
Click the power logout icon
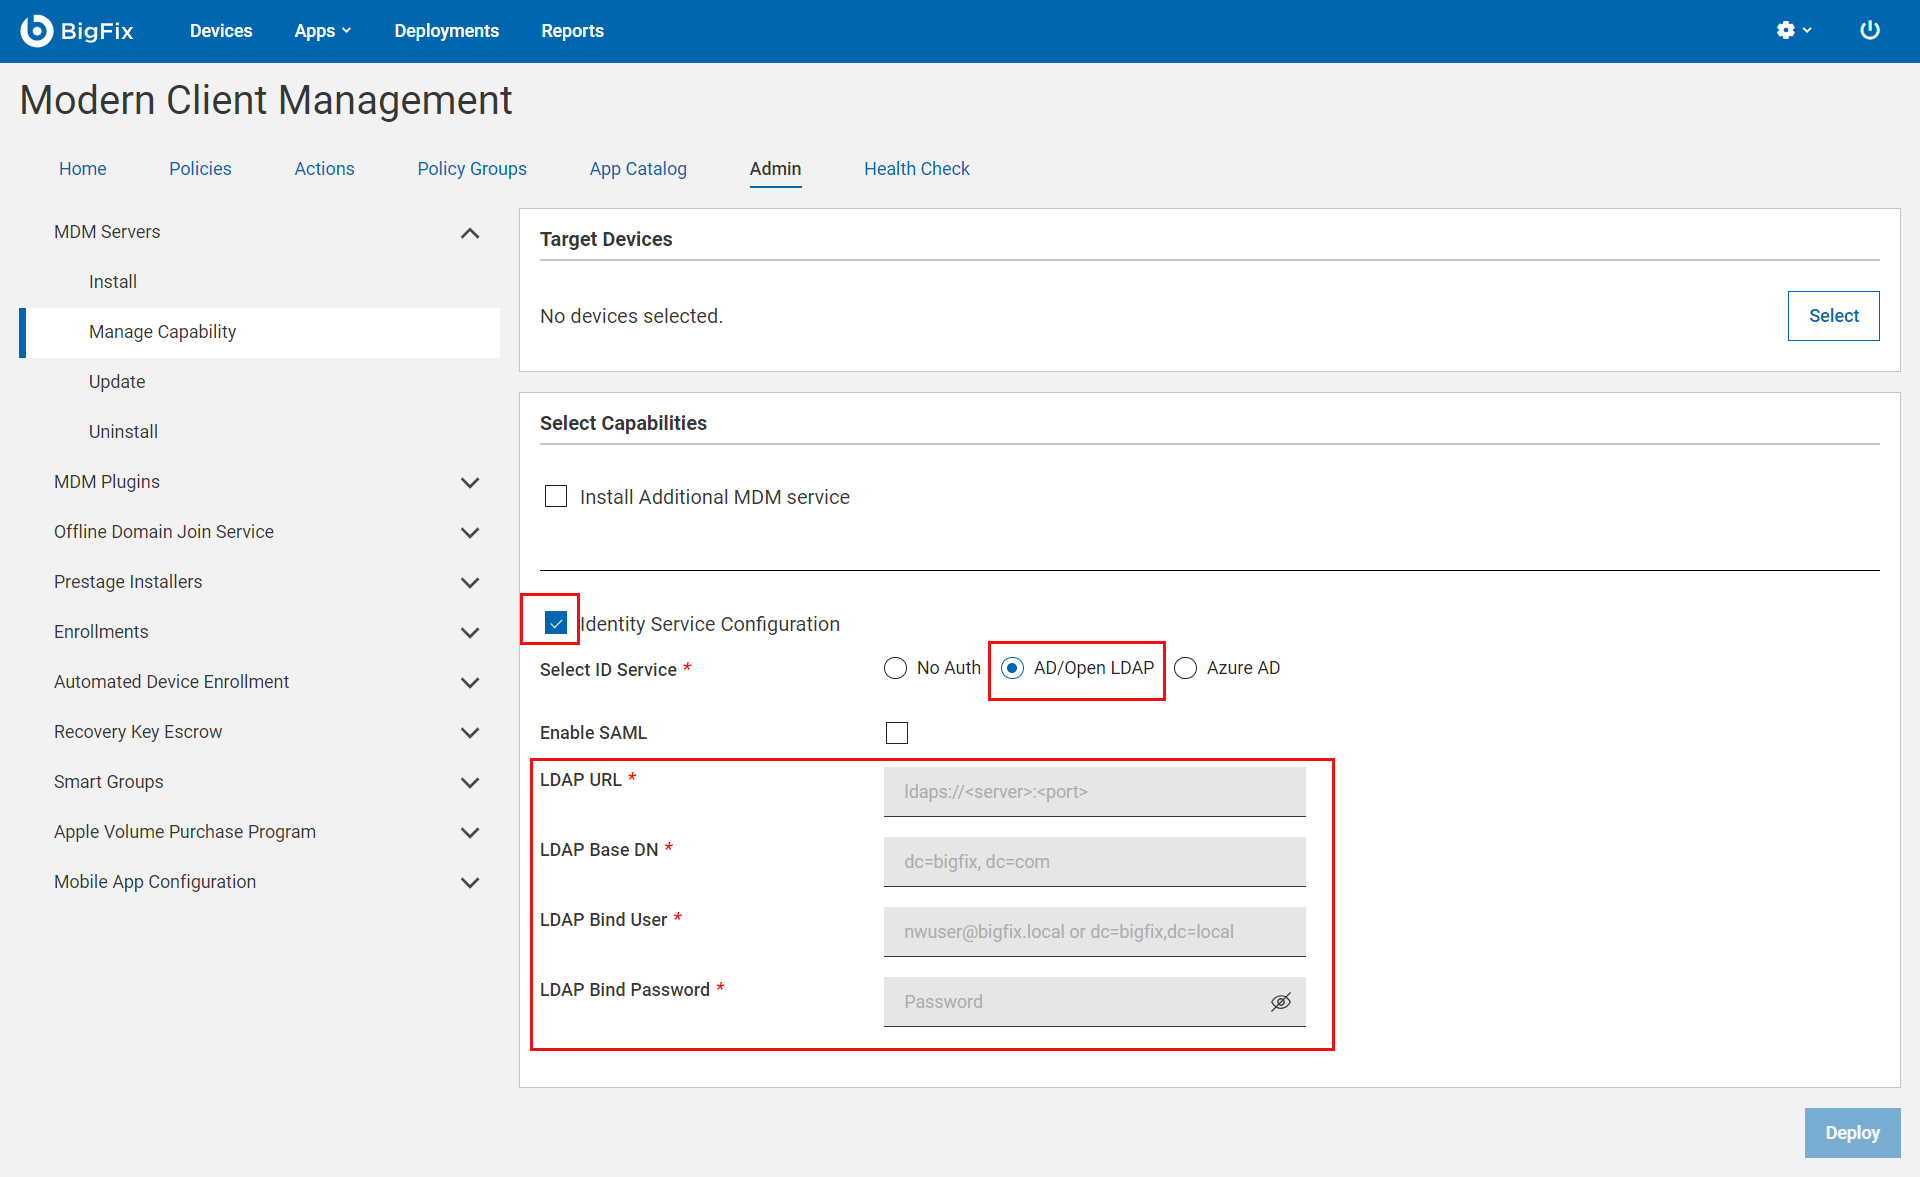coord(1869,30)
